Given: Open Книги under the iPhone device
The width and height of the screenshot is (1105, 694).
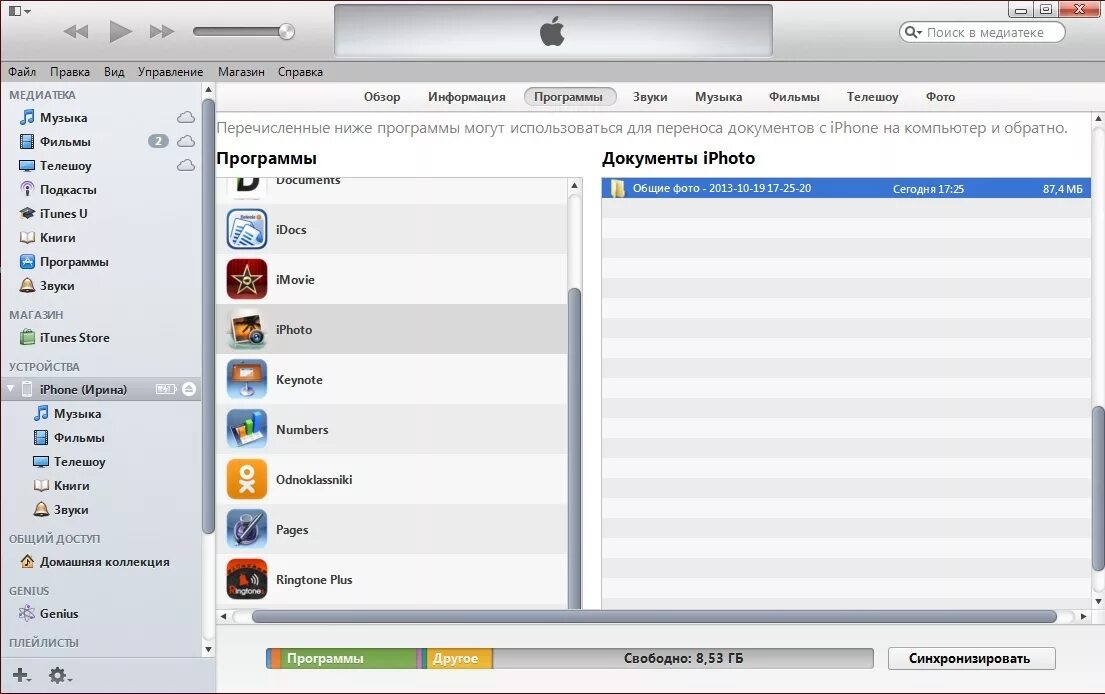Looking at the screenshot, I should (62, 485).
